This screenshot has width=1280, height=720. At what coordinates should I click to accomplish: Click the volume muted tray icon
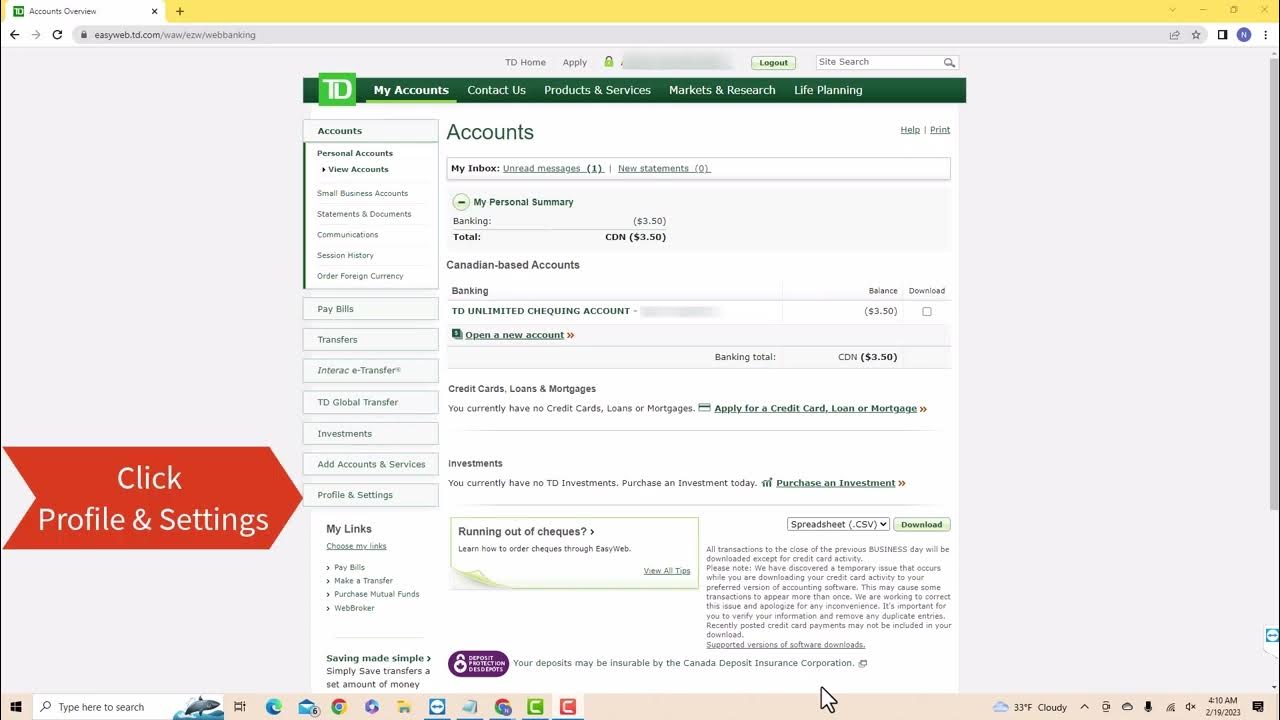click(x=1190, y=707)
